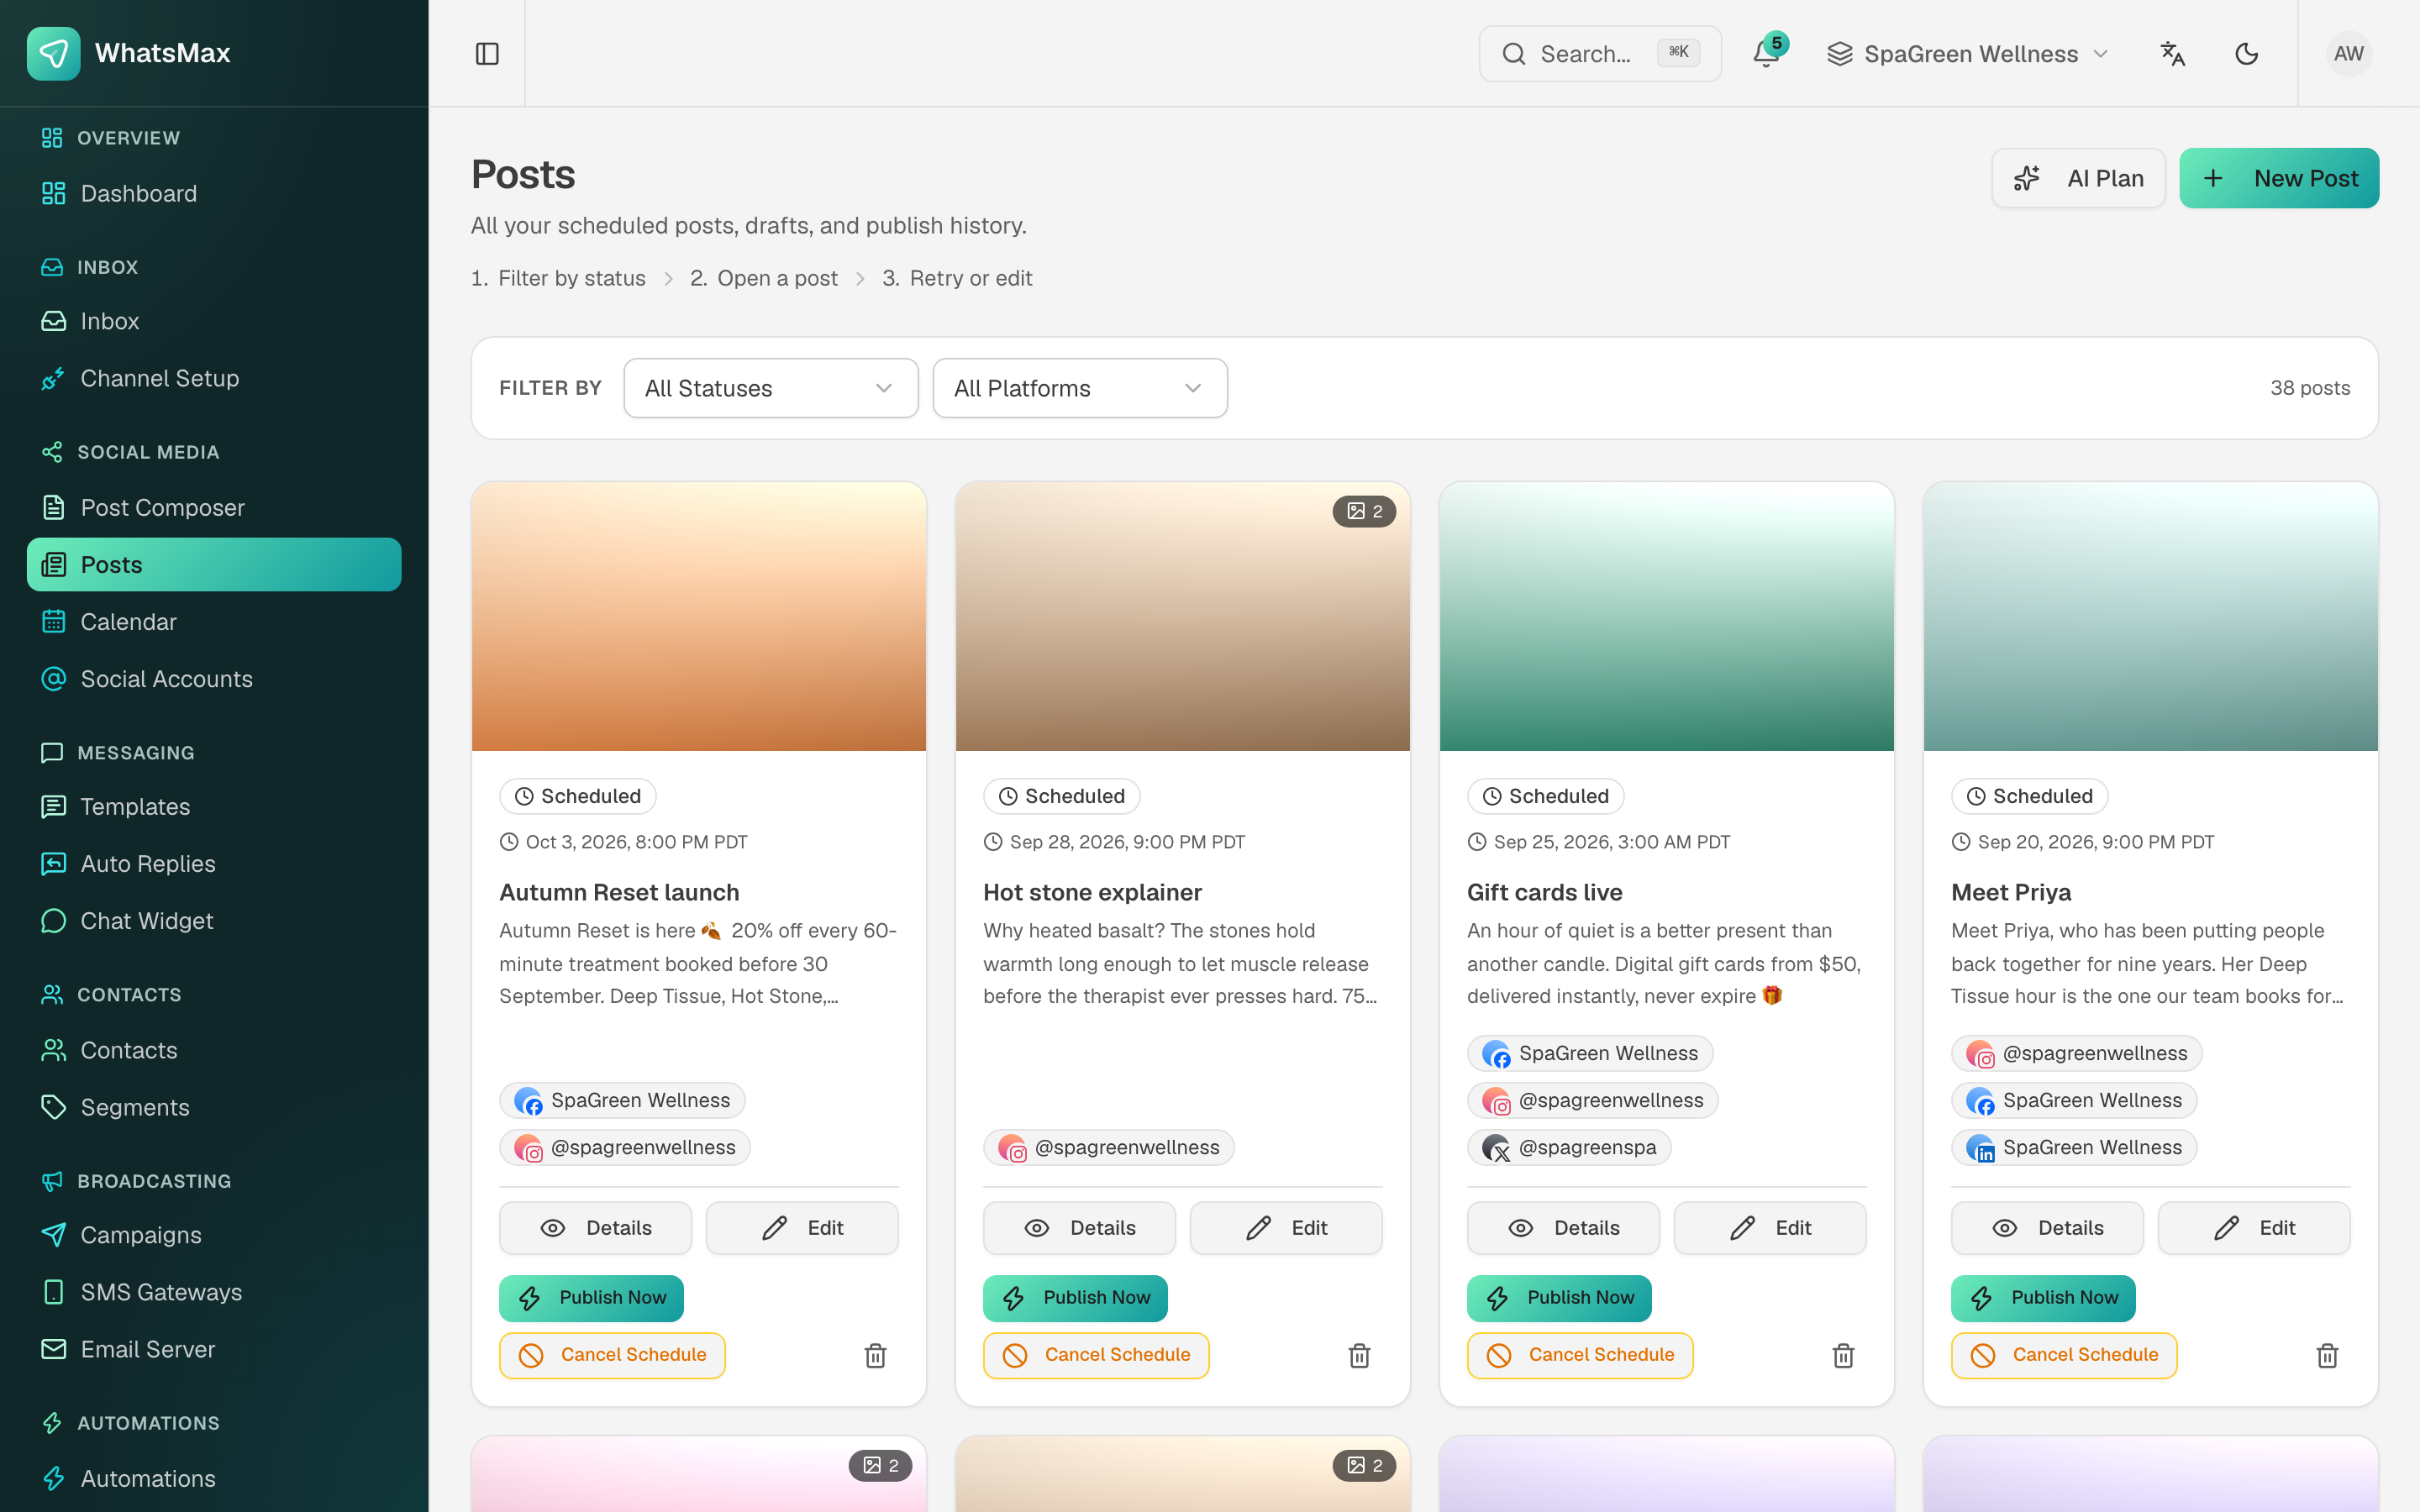Open the AW user avatar menu

pyautogui.click(x=2348, y=53)
